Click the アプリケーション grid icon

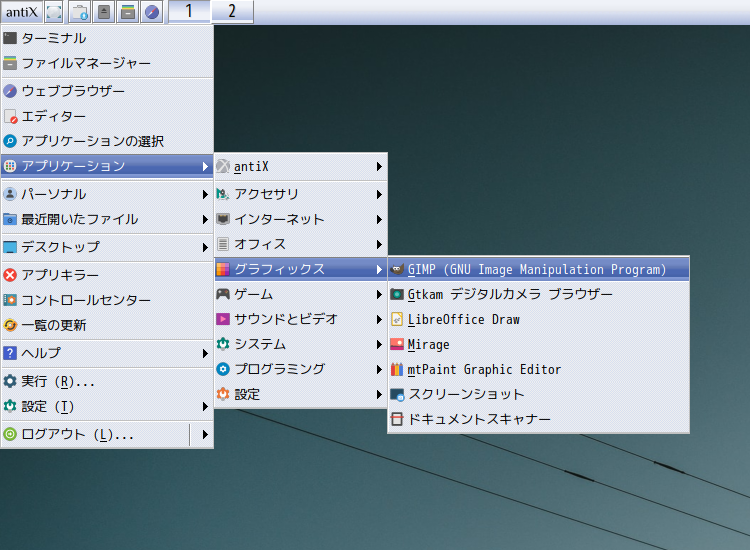pos(10,166)
